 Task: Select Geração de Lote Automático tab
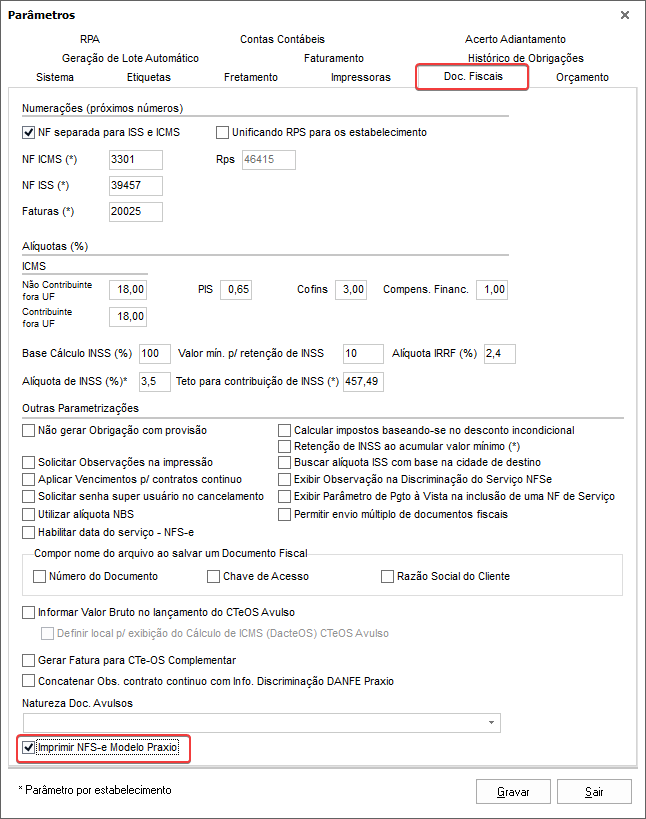130,58
